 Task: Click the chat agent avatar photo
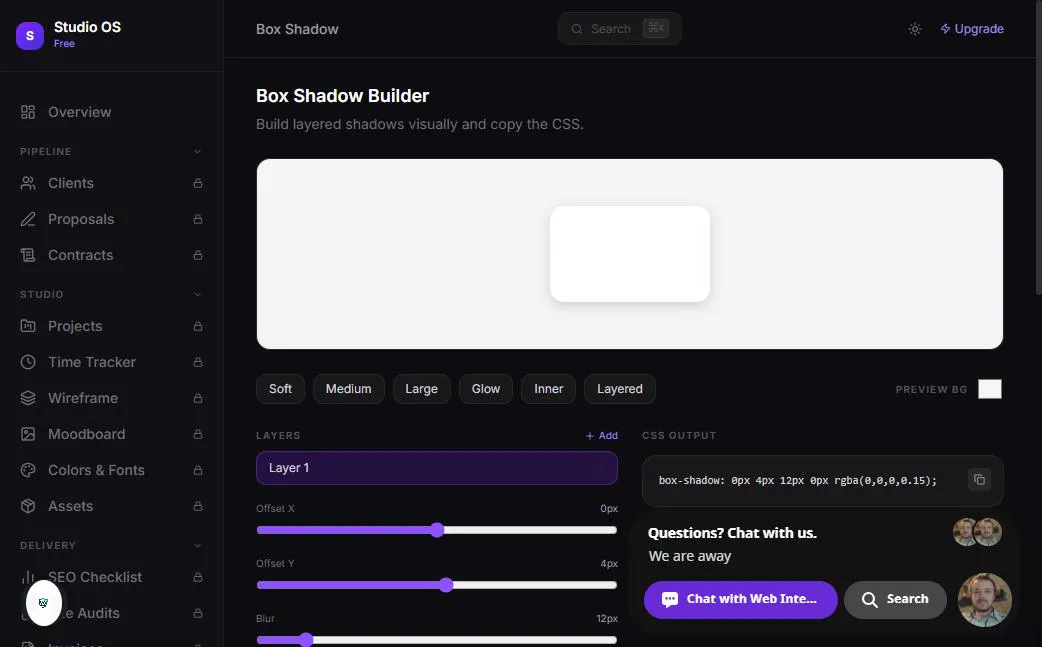[984, 600]
